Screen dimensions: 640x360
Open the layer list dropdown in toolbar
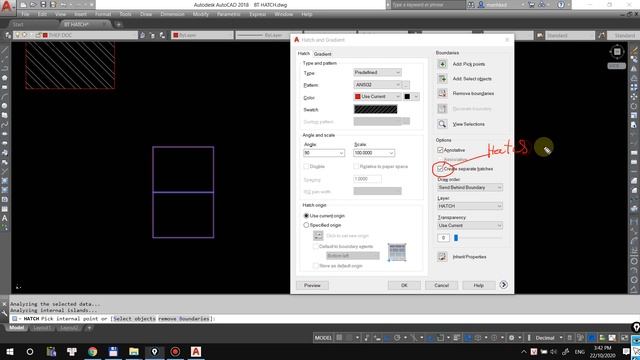(76, 36)
